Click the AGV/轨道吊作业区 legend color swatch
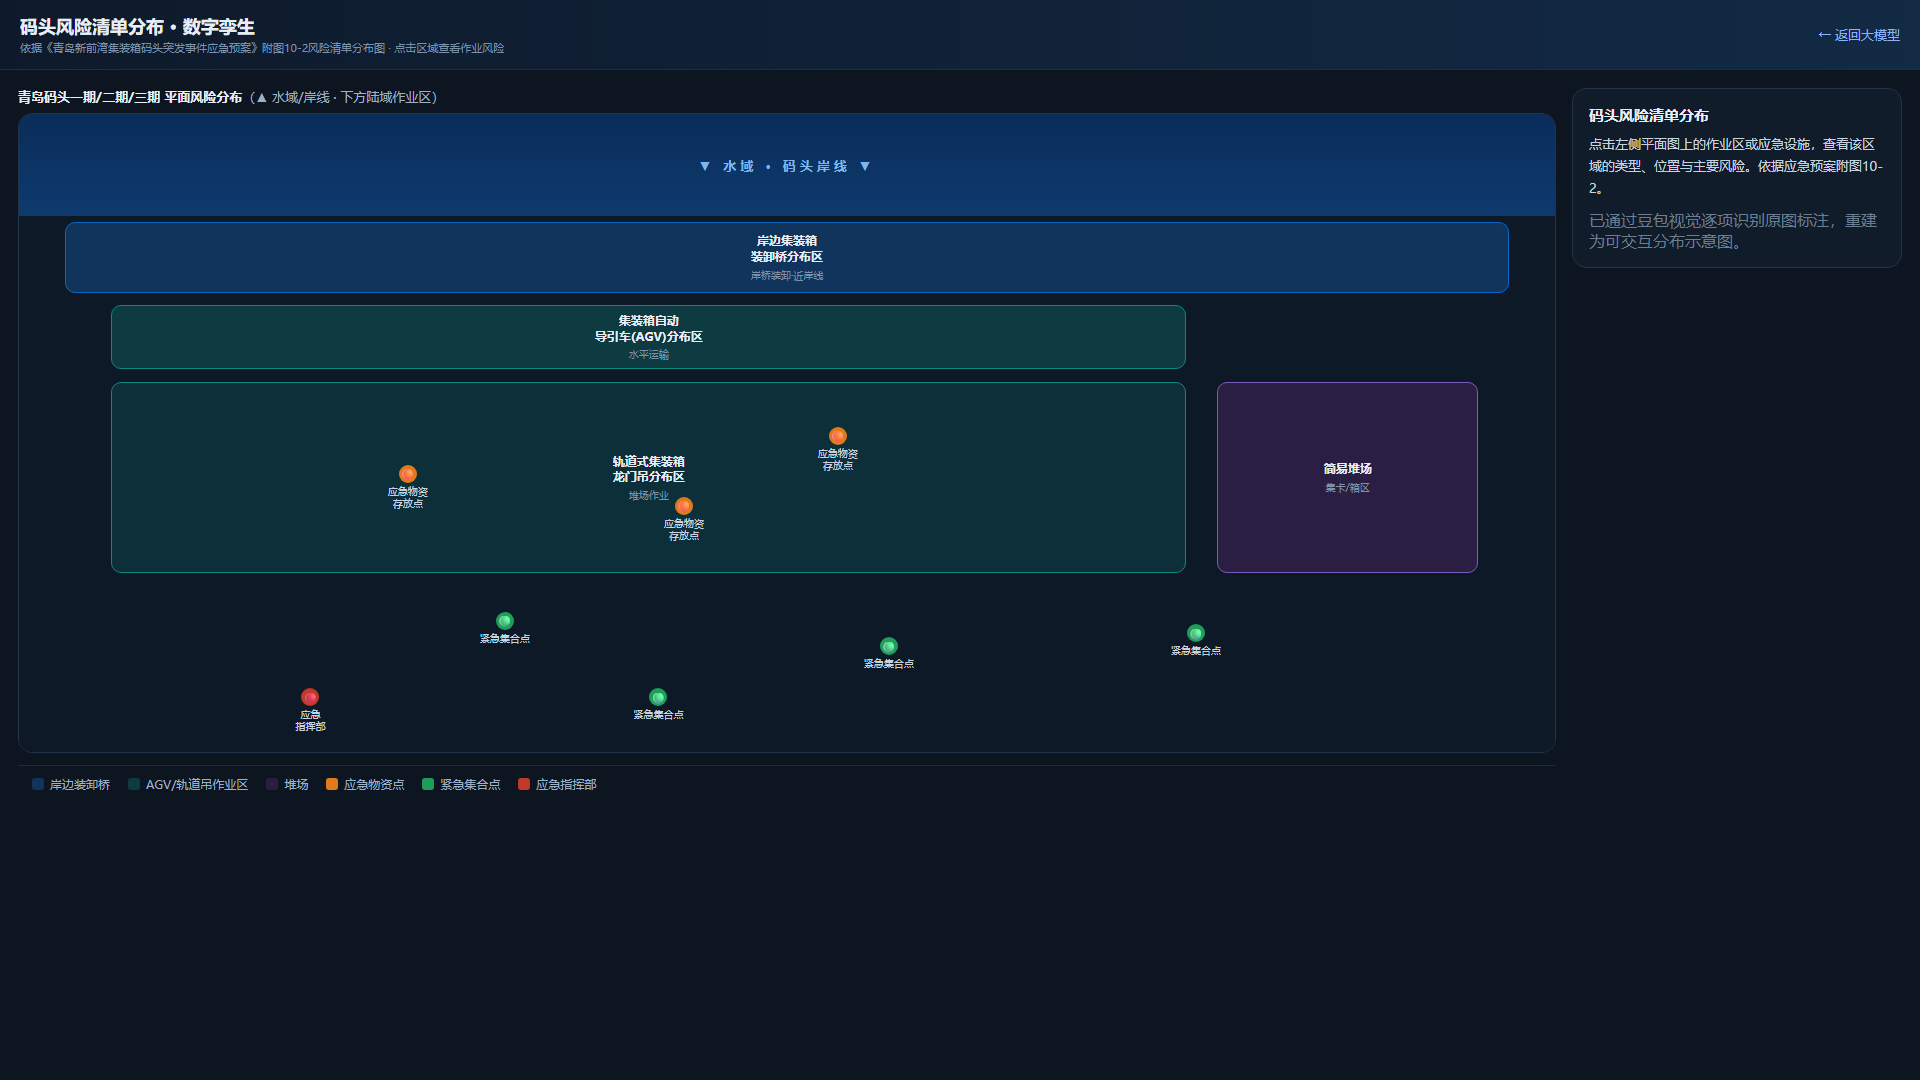Image resolution: width=1920 pixels, height=1080 pixels. coord(134,784)
